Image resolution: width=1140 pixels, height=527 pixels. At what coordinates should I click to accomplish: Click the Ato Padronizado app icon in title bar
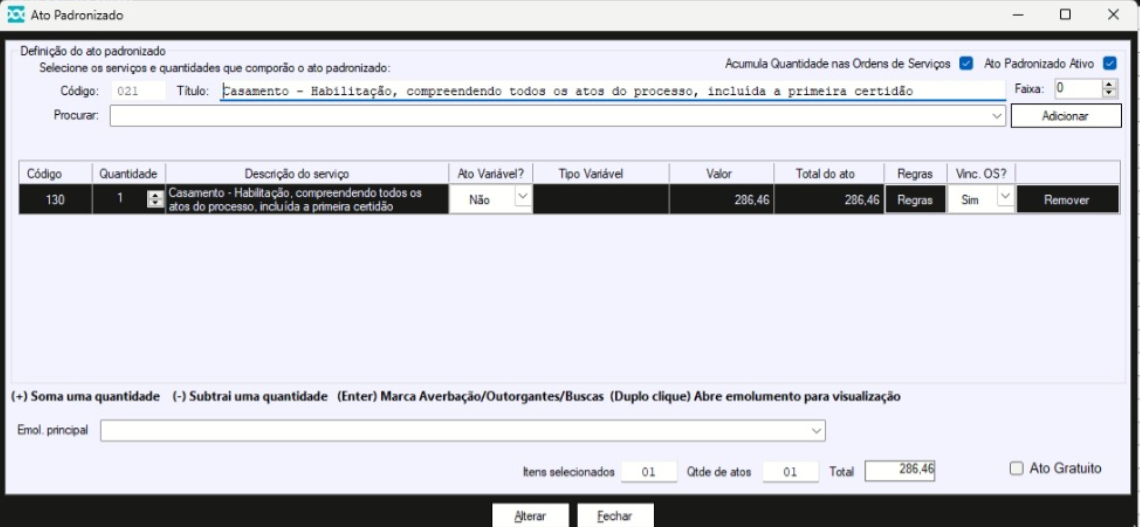click(16, 15)
